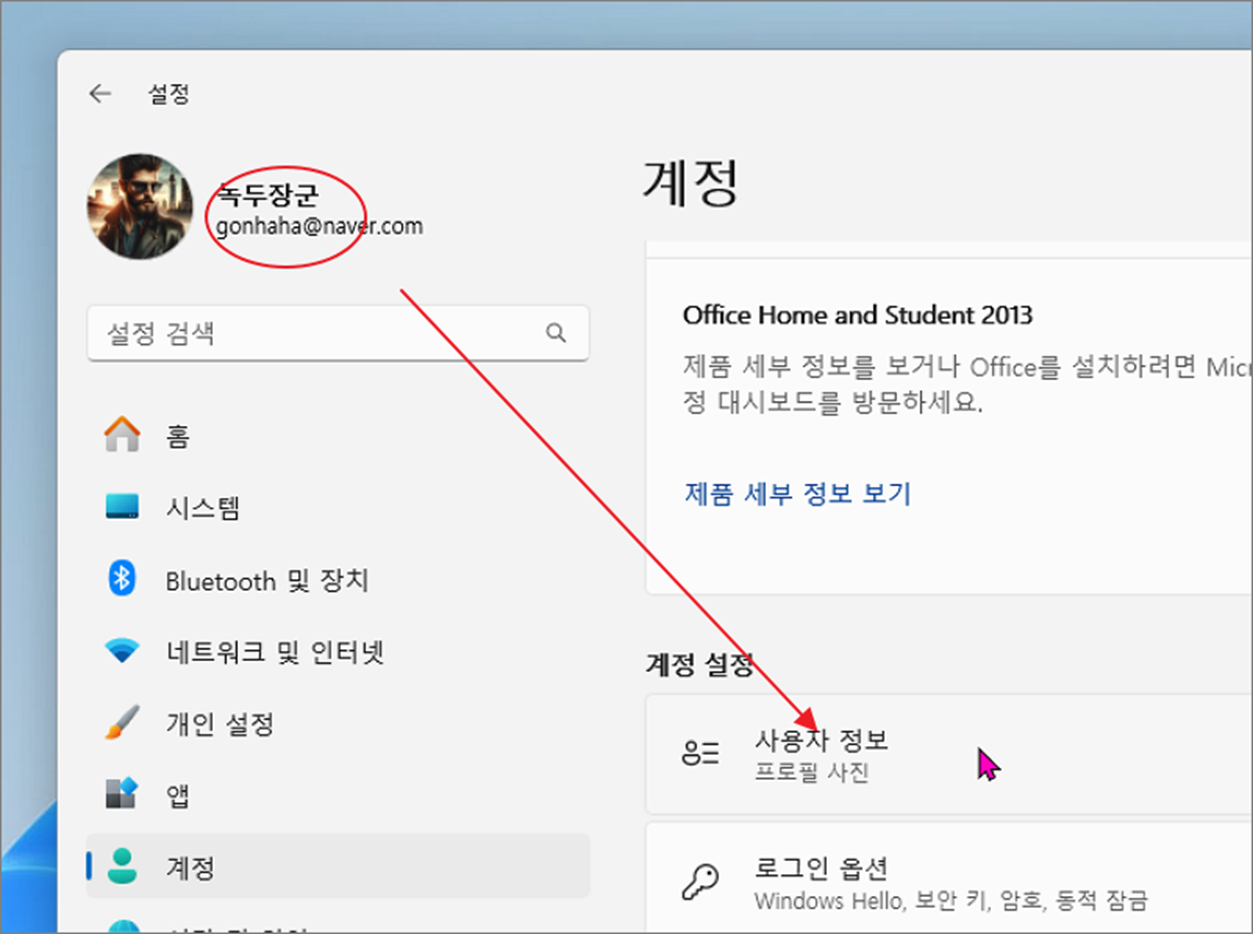Click the 프로필 사진 subtitle text

[812, 772]
